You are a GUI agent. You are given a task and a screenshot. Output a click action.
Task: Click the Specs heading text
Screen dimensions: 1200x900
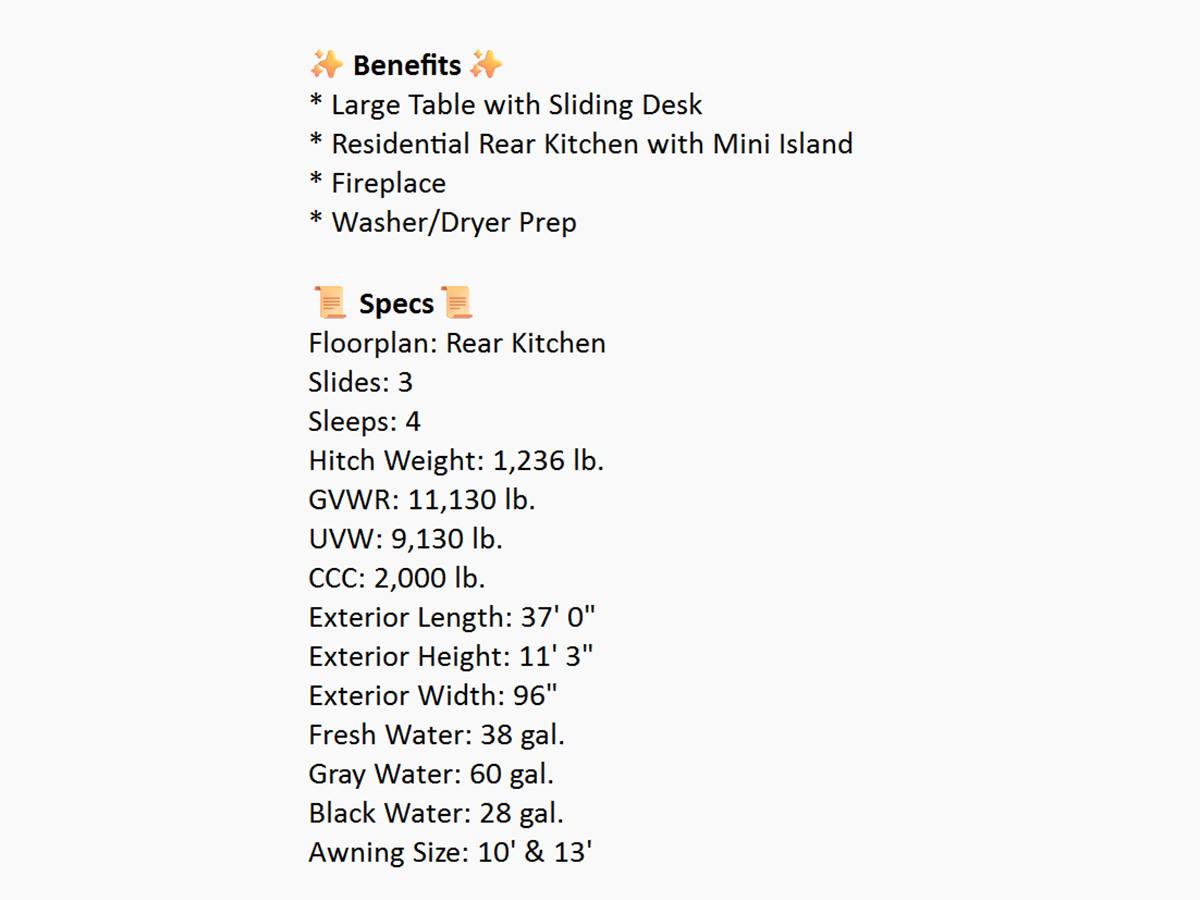pos(396,304)
